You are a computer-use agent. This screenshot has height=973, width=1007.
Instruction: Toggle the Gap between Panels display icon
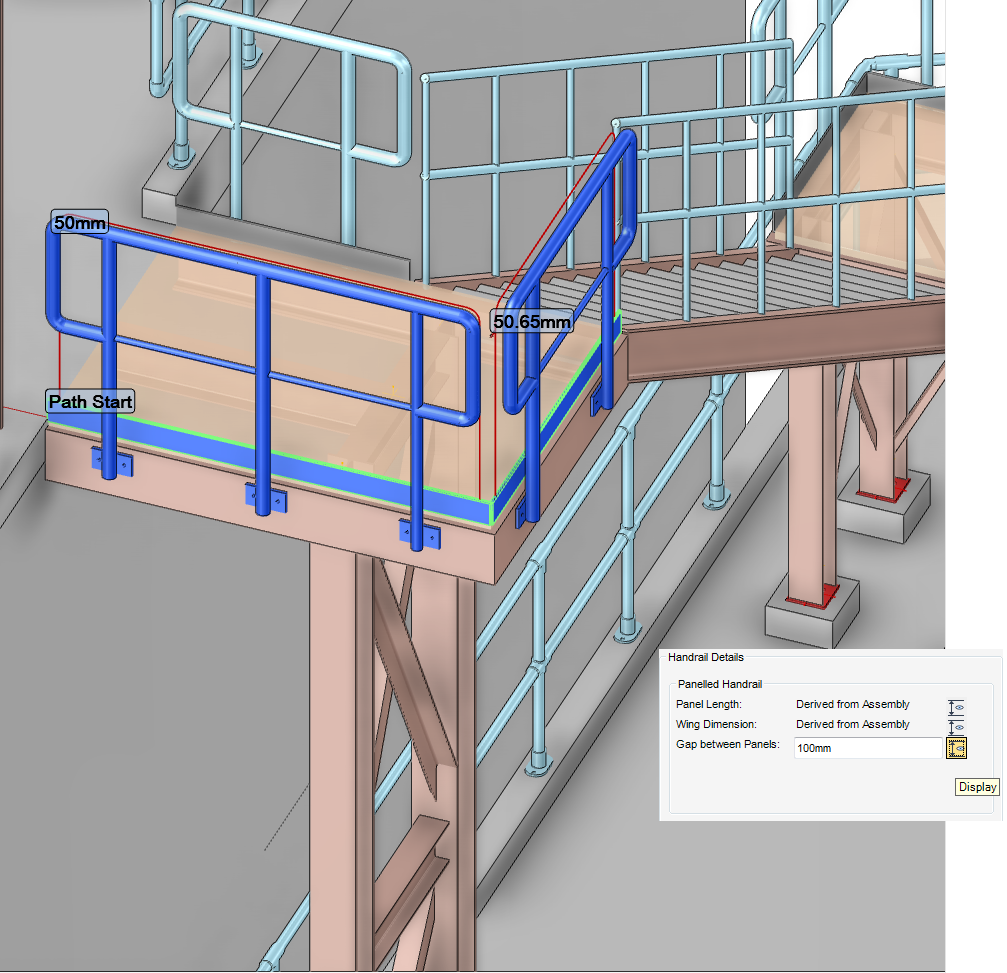957,748
